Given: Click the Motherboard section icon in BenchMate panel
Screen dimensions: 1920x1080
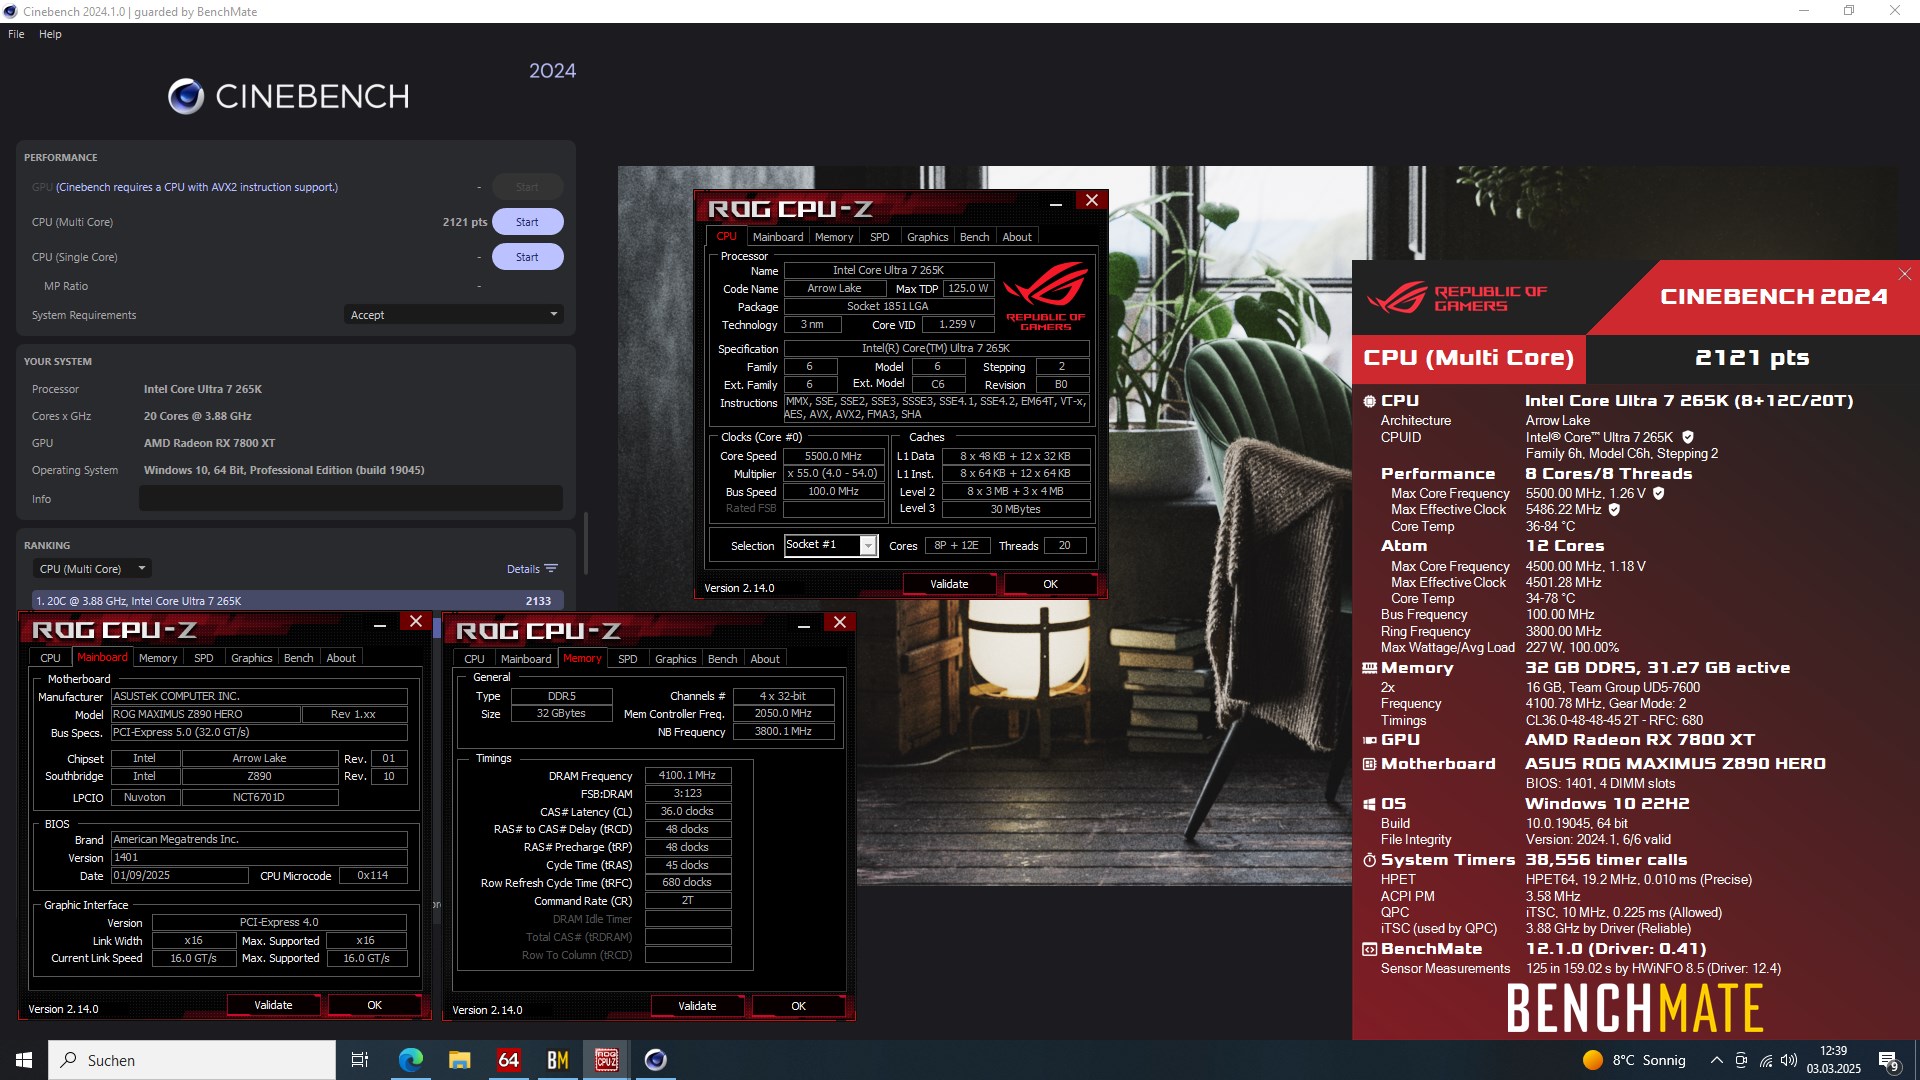Looking at the screenshot, I should [x=1369, y=764].
